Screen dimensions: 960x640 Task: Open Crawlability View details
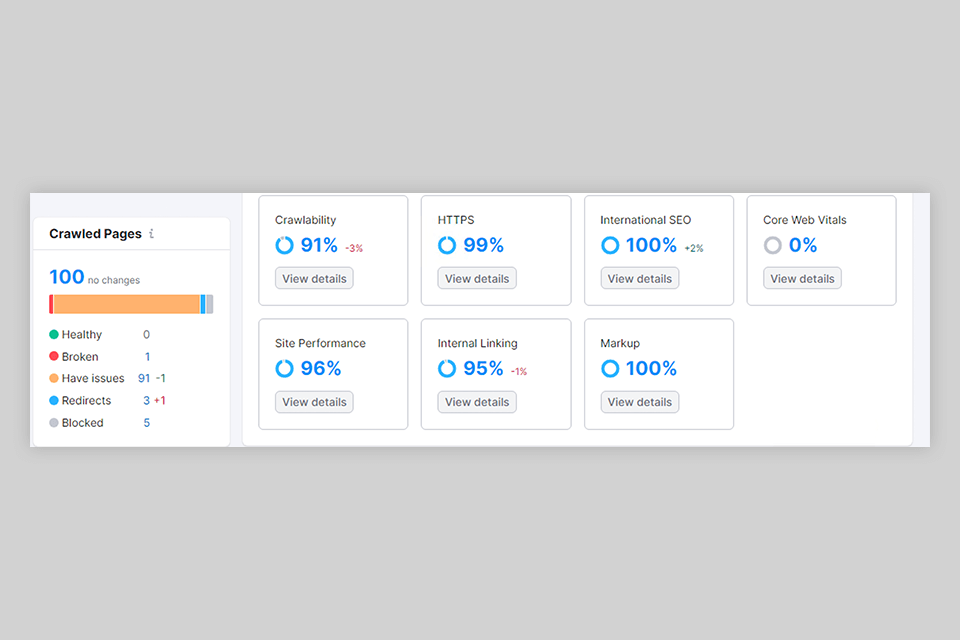[314, 279]
